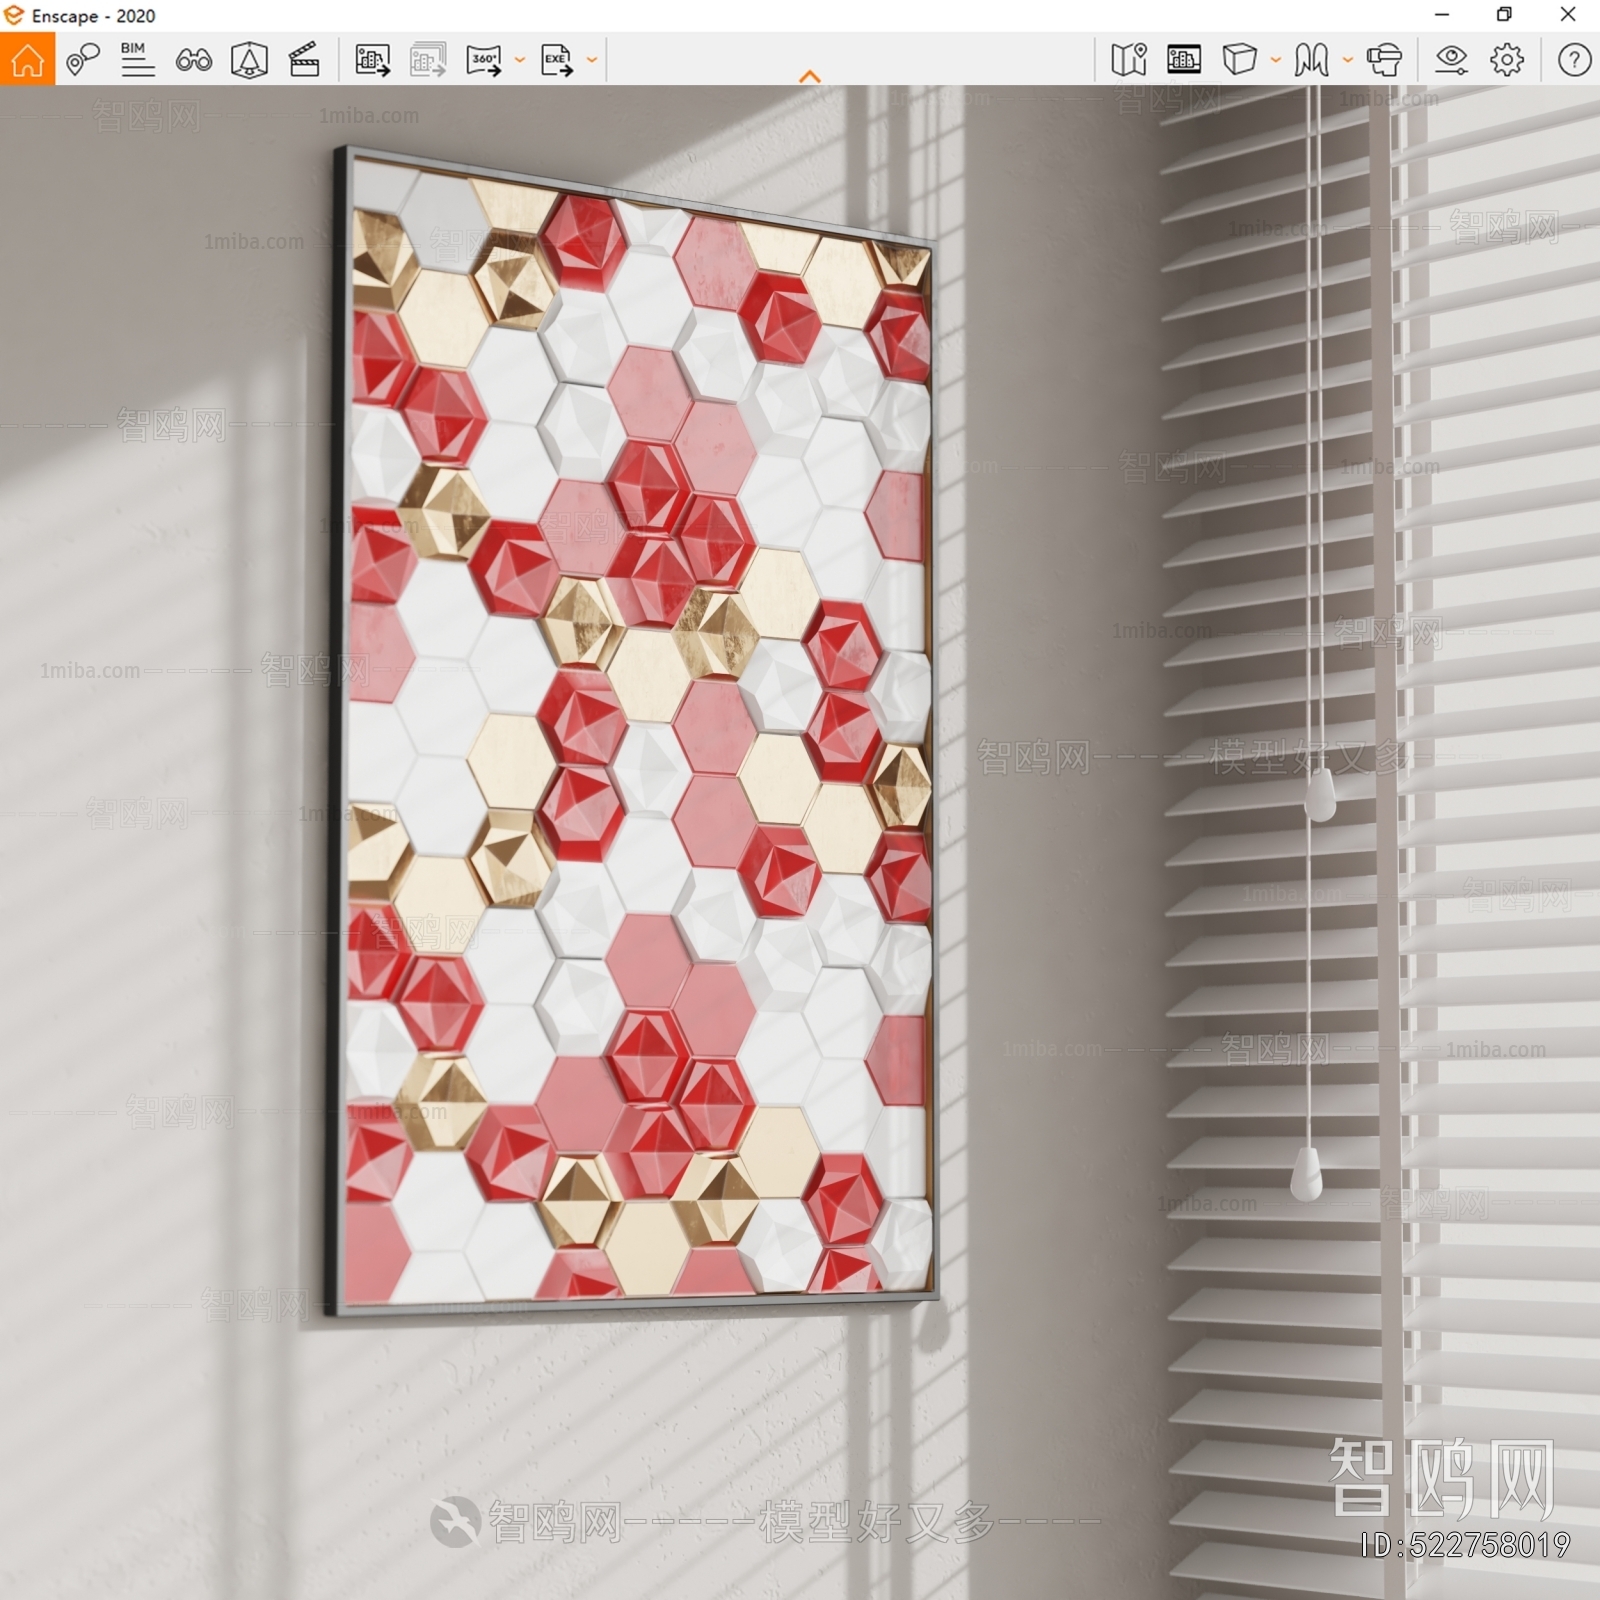Toggle the safe frame icon

coord(1184,59)
